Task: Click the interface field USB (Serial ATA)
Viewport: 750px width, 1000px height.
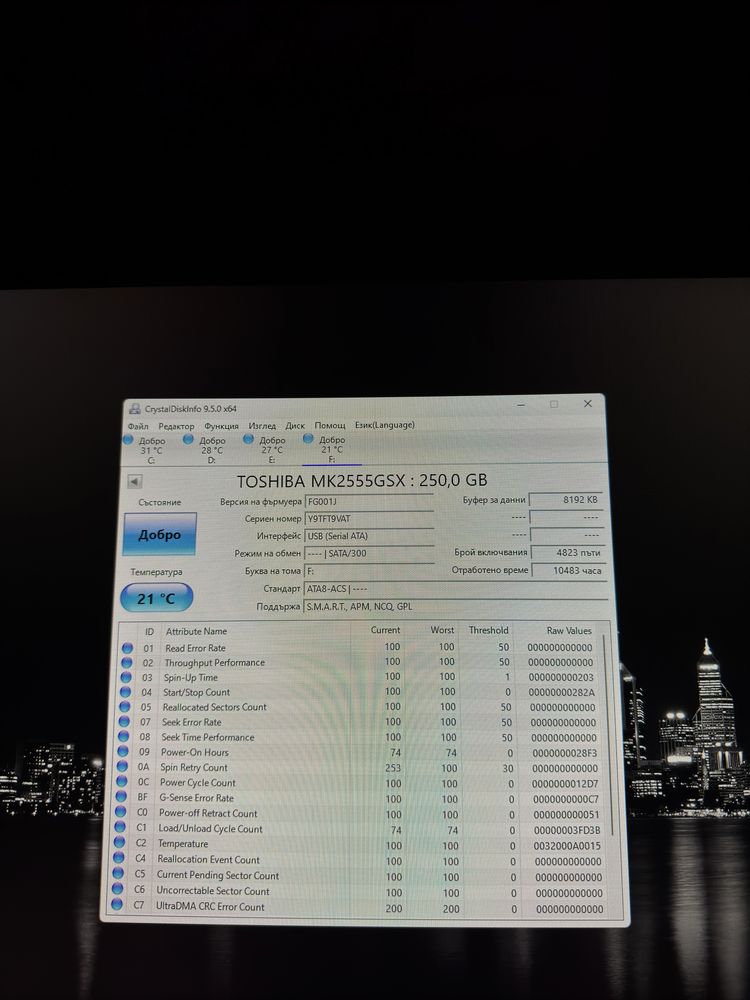Action: tap(369, 536)
